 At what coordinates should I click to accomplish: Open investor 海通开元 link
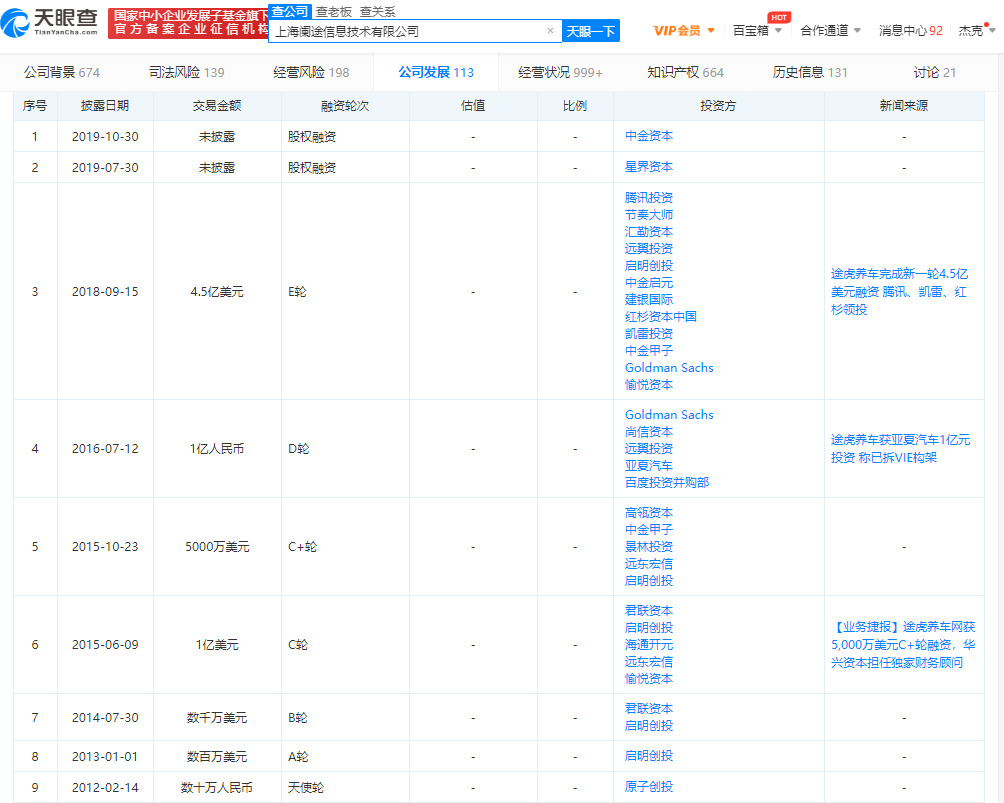pos(649,644)
